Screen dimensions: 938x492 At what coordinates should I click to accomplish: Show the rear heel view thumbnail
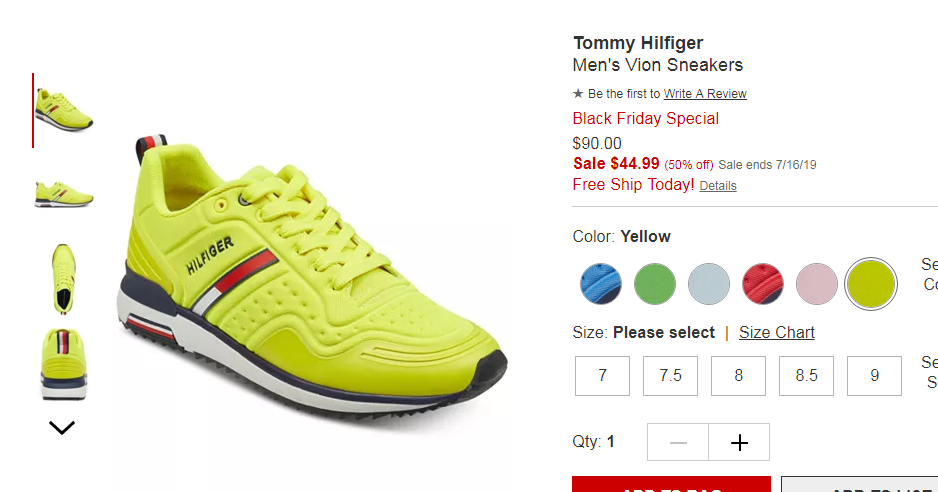pyautogui.click(x=64, y=364)
